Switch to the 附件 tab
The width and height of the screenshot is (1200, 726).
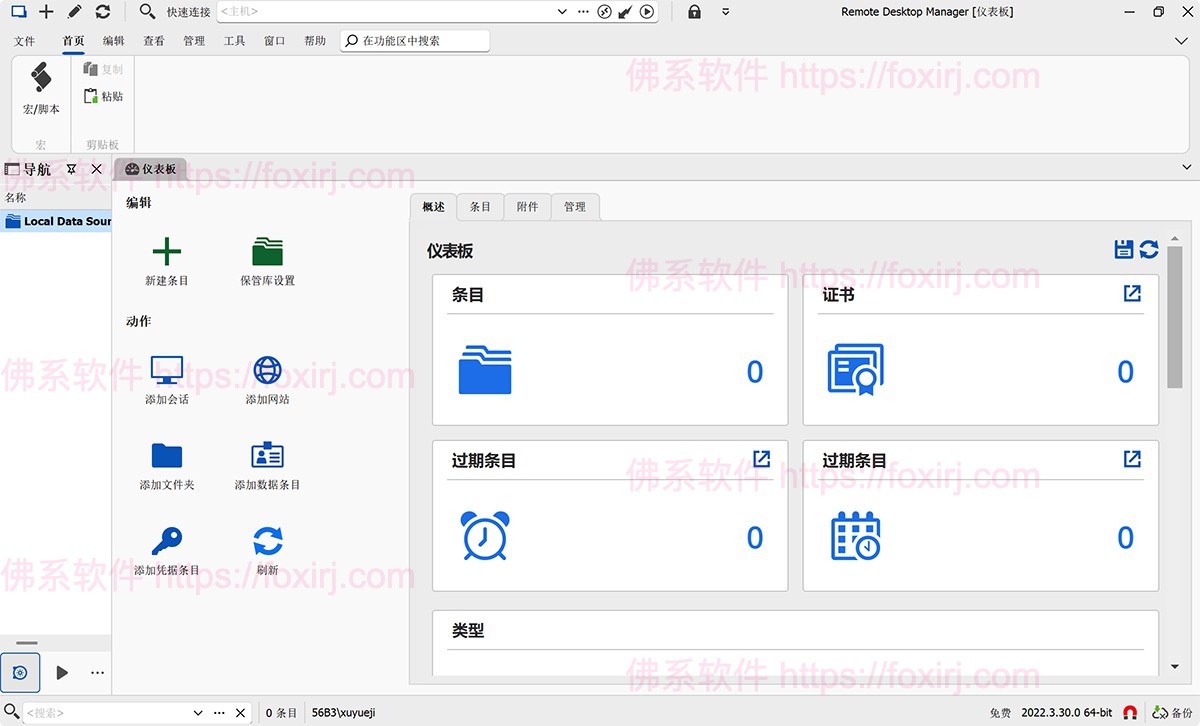(527, 207)
